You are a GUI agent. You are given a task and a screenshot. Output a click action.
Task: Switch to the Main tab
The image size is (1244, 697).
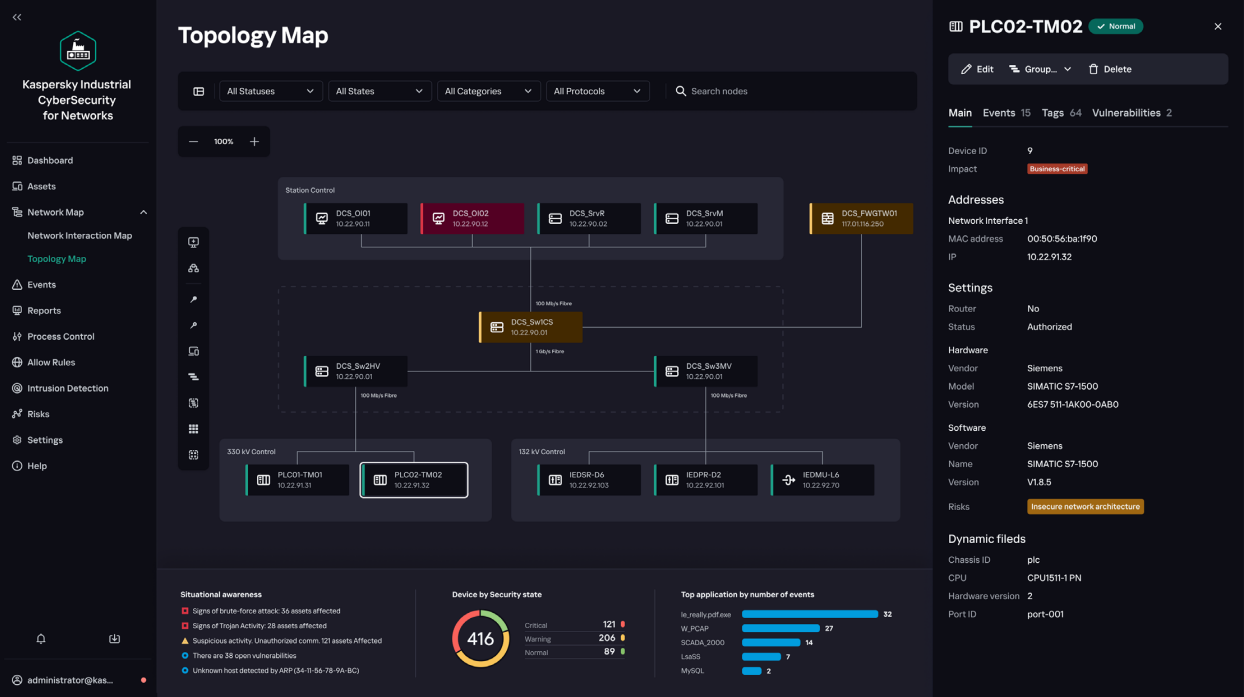(x=960, y=113)
